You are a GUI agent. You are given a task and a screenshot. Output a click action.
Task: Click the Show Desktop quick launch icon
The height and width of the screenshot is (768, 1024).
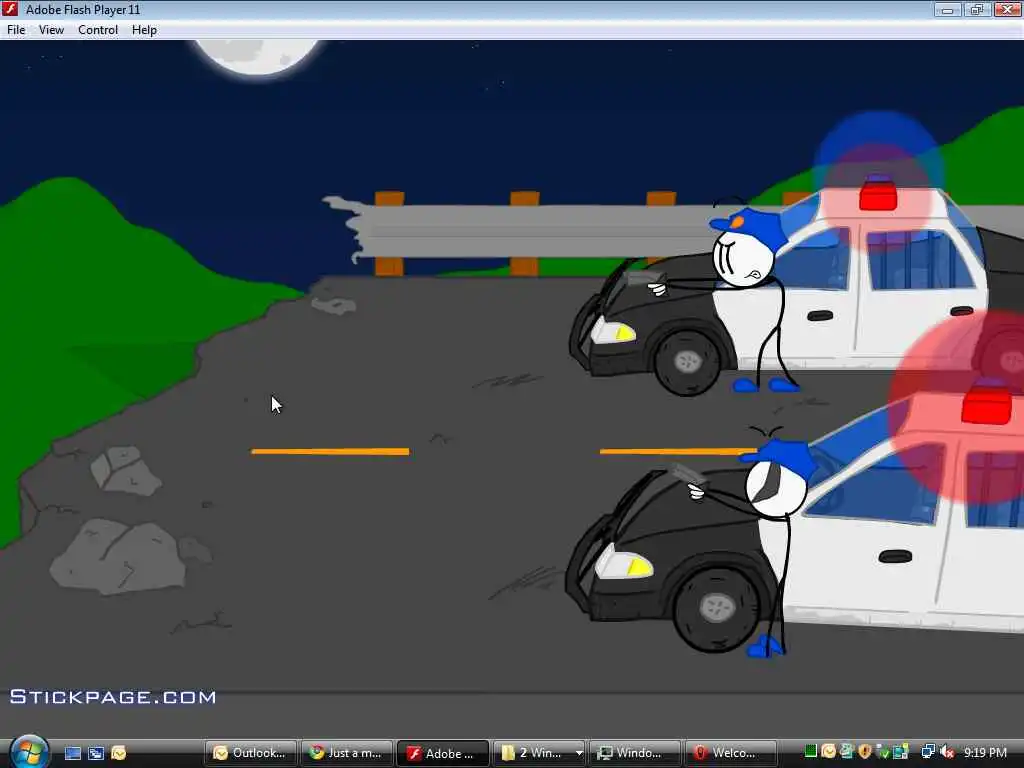click(72, 753)
